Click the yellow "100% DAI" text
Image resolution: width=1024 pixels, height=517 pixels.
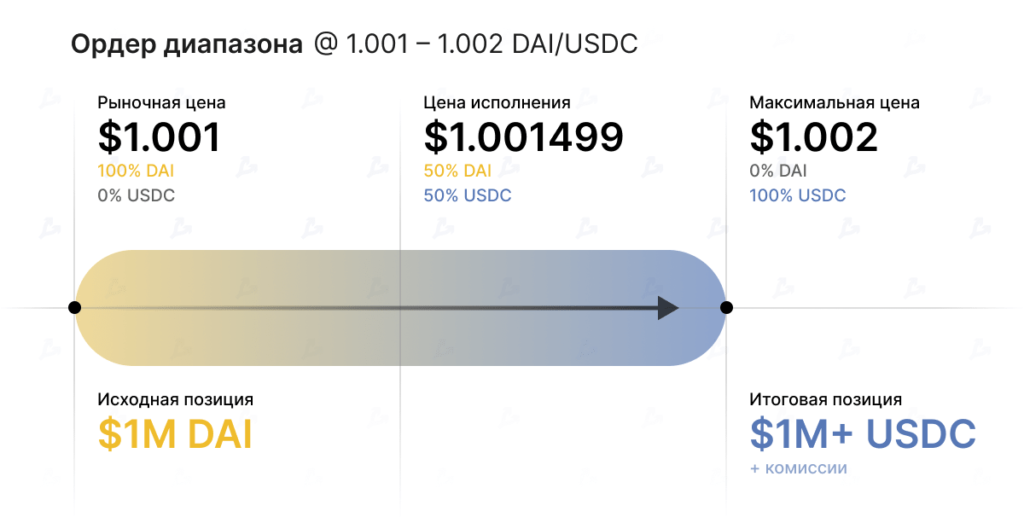(x=136, y=171)
